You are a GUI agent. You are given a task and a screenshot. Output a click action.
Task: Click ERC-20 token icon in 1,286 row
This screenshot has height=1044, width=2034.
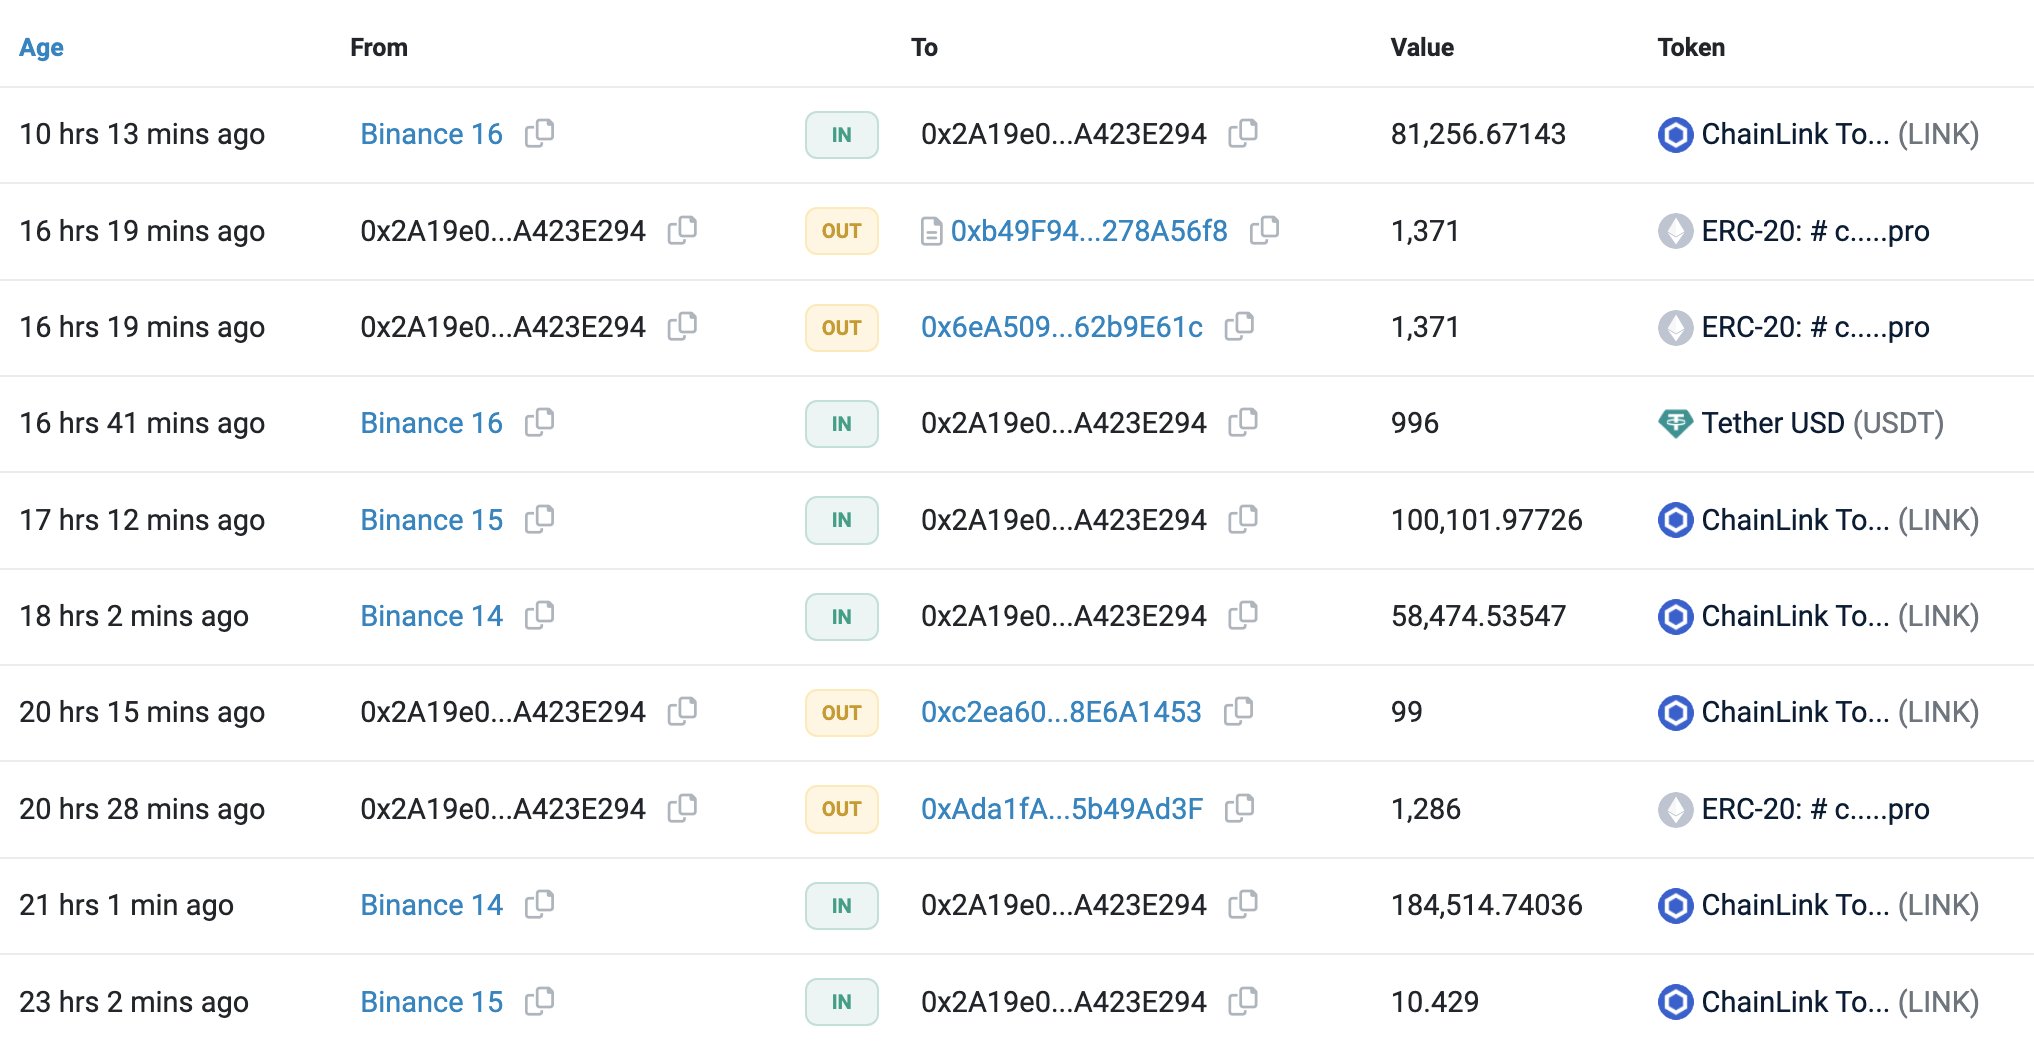[1675, 809]
